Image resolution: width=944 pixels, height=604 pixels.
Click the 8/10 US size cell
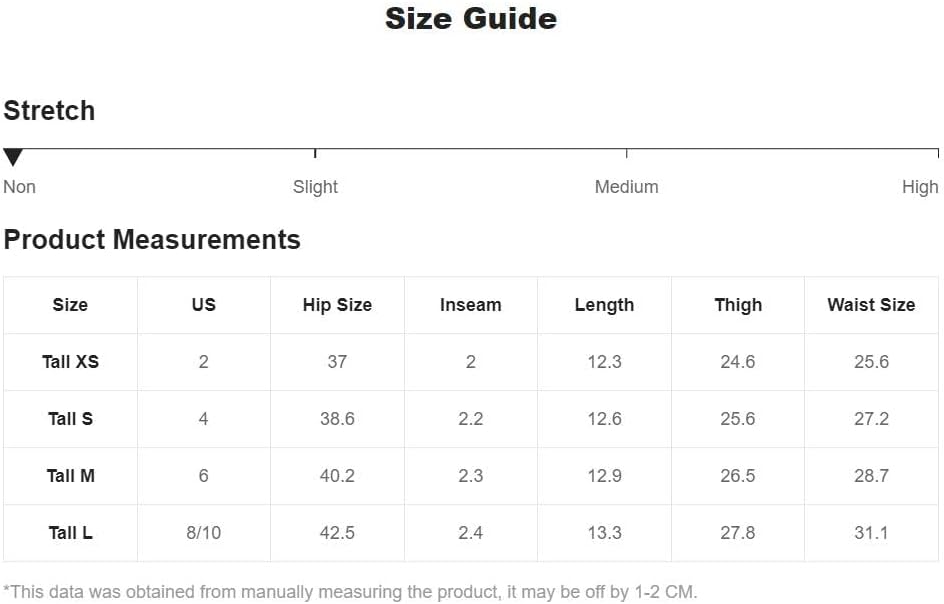(x=203, y=533)
